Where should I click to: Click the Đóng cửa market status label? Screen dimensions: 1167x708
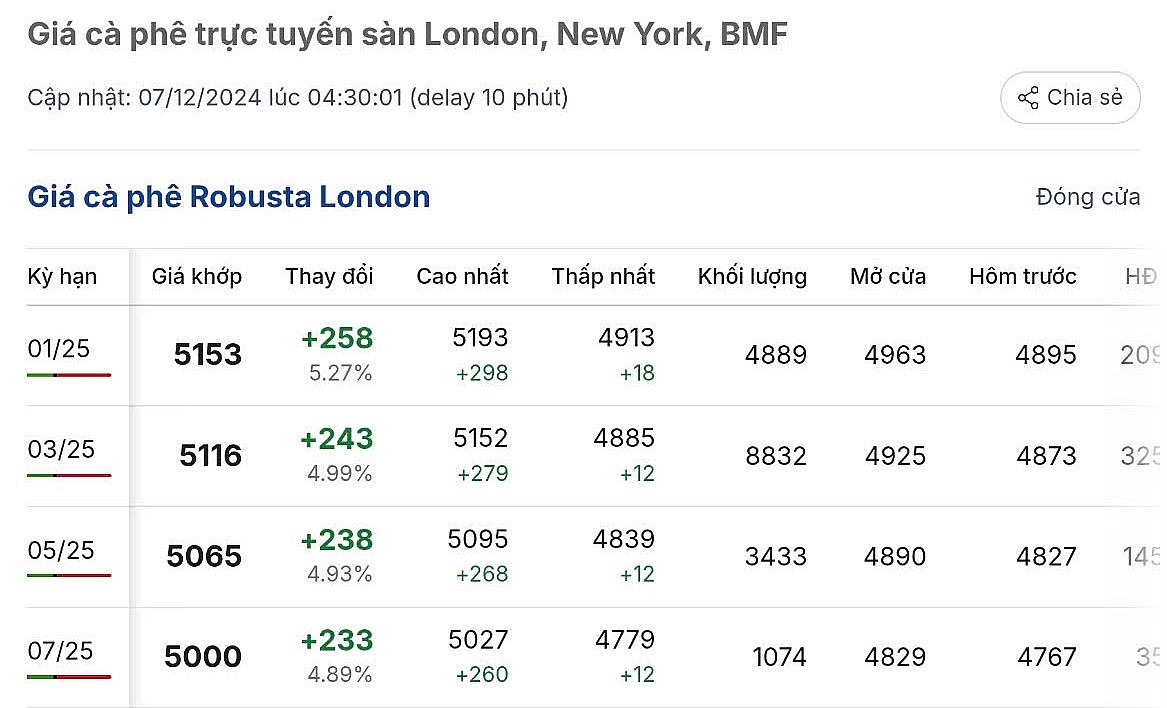click(x=1088, y=197)
